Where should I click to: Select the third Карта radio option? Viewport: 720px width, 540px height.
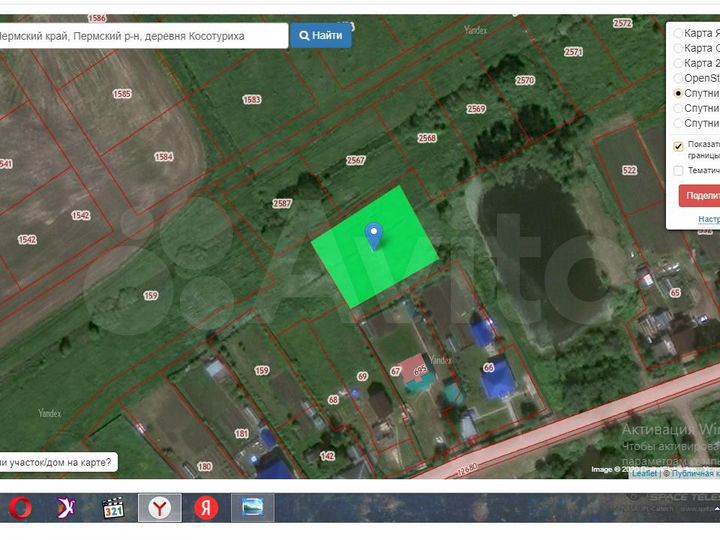point(678,63)
